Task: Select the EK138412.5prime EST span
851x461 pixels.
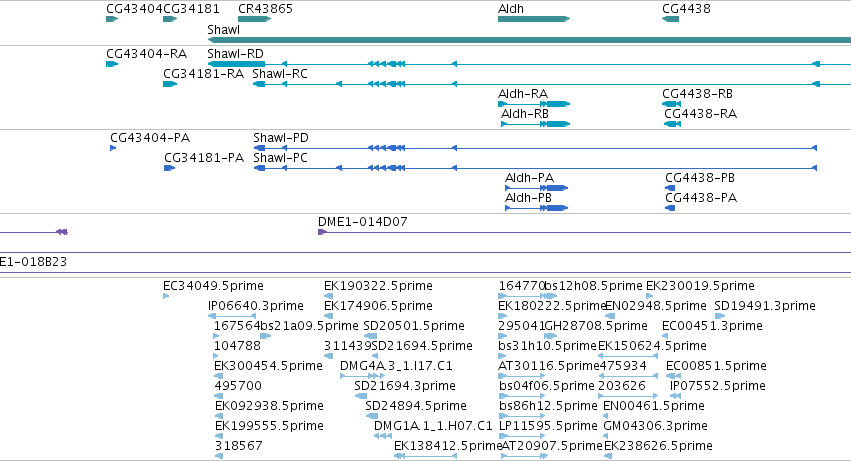Action: point(426,456)
